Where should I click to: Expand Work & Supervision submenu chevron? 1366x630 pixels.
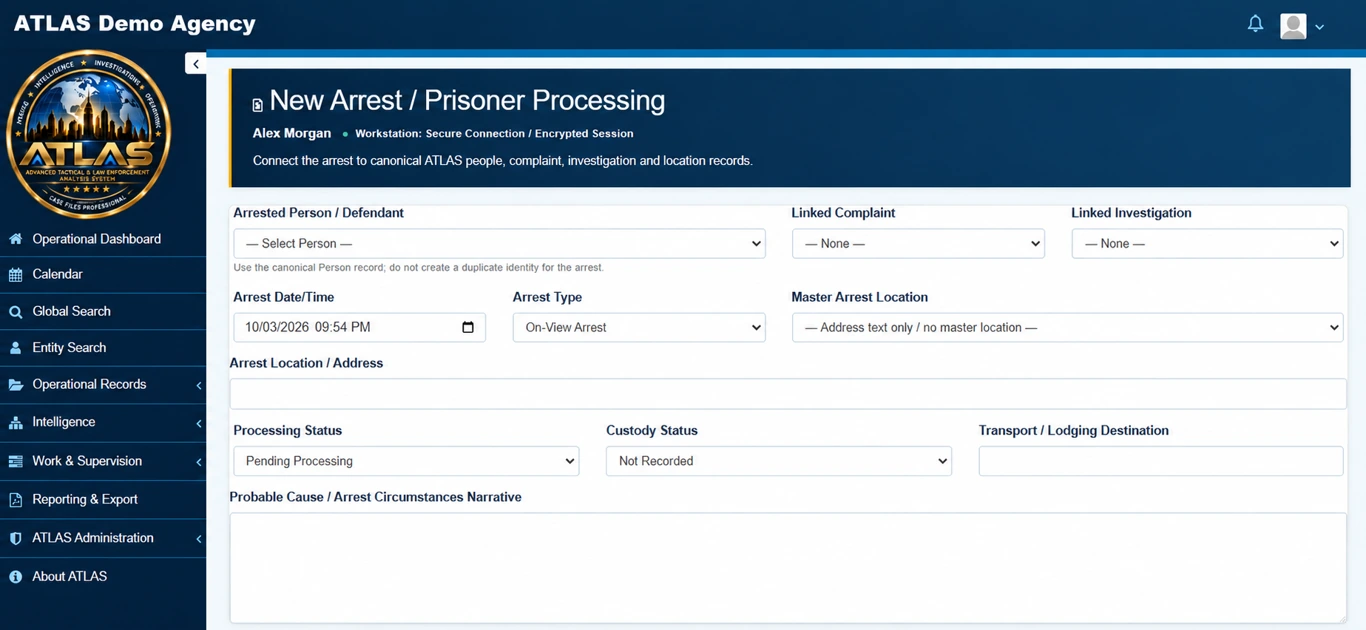198,462
